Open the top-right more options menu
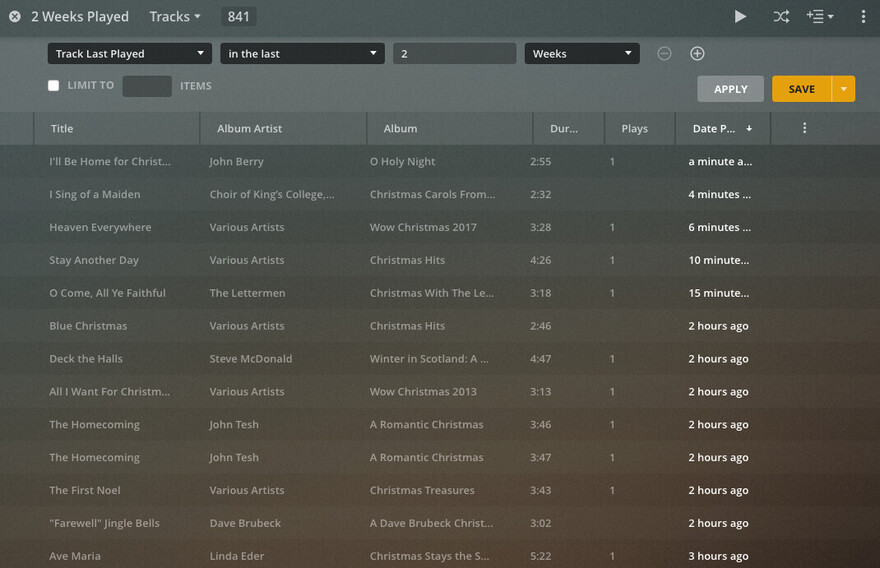 point(863,17)
